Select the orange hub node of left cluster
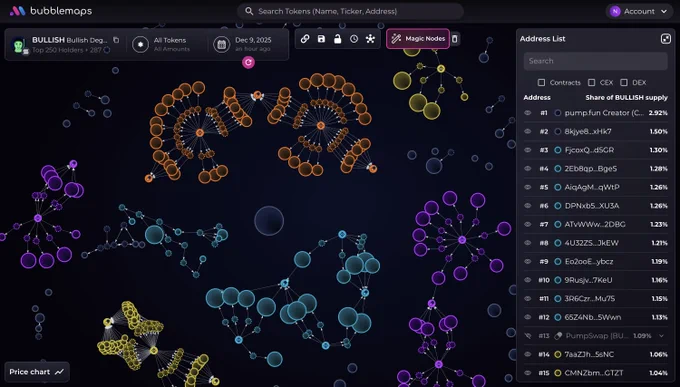680x387 pixels. [x=199, y=132]
